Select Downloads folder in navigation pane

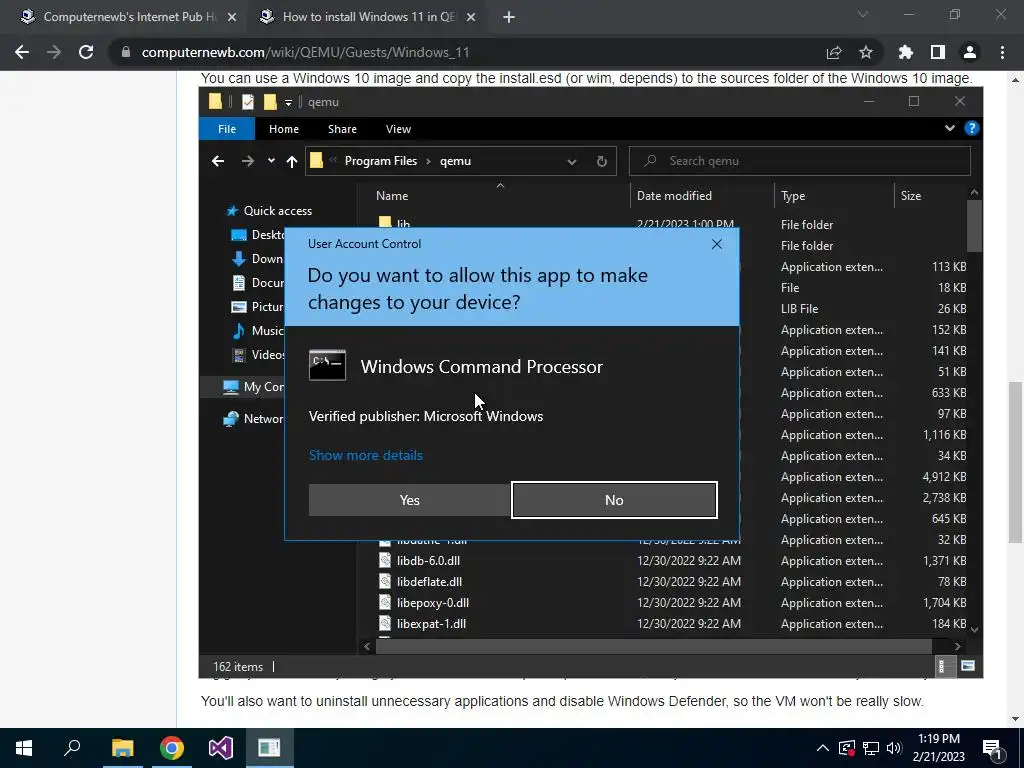[259, 259]
